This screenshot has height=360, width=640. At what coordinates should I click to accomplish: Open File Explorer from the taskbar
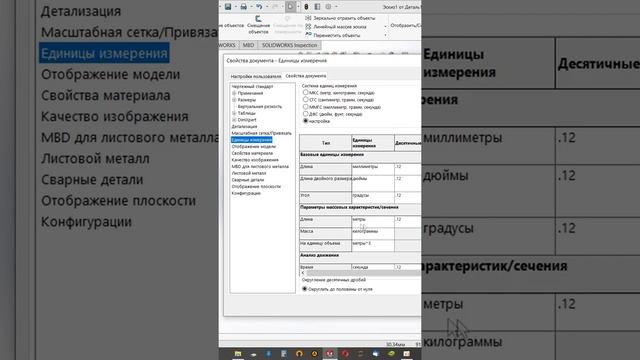pos(238,353)
